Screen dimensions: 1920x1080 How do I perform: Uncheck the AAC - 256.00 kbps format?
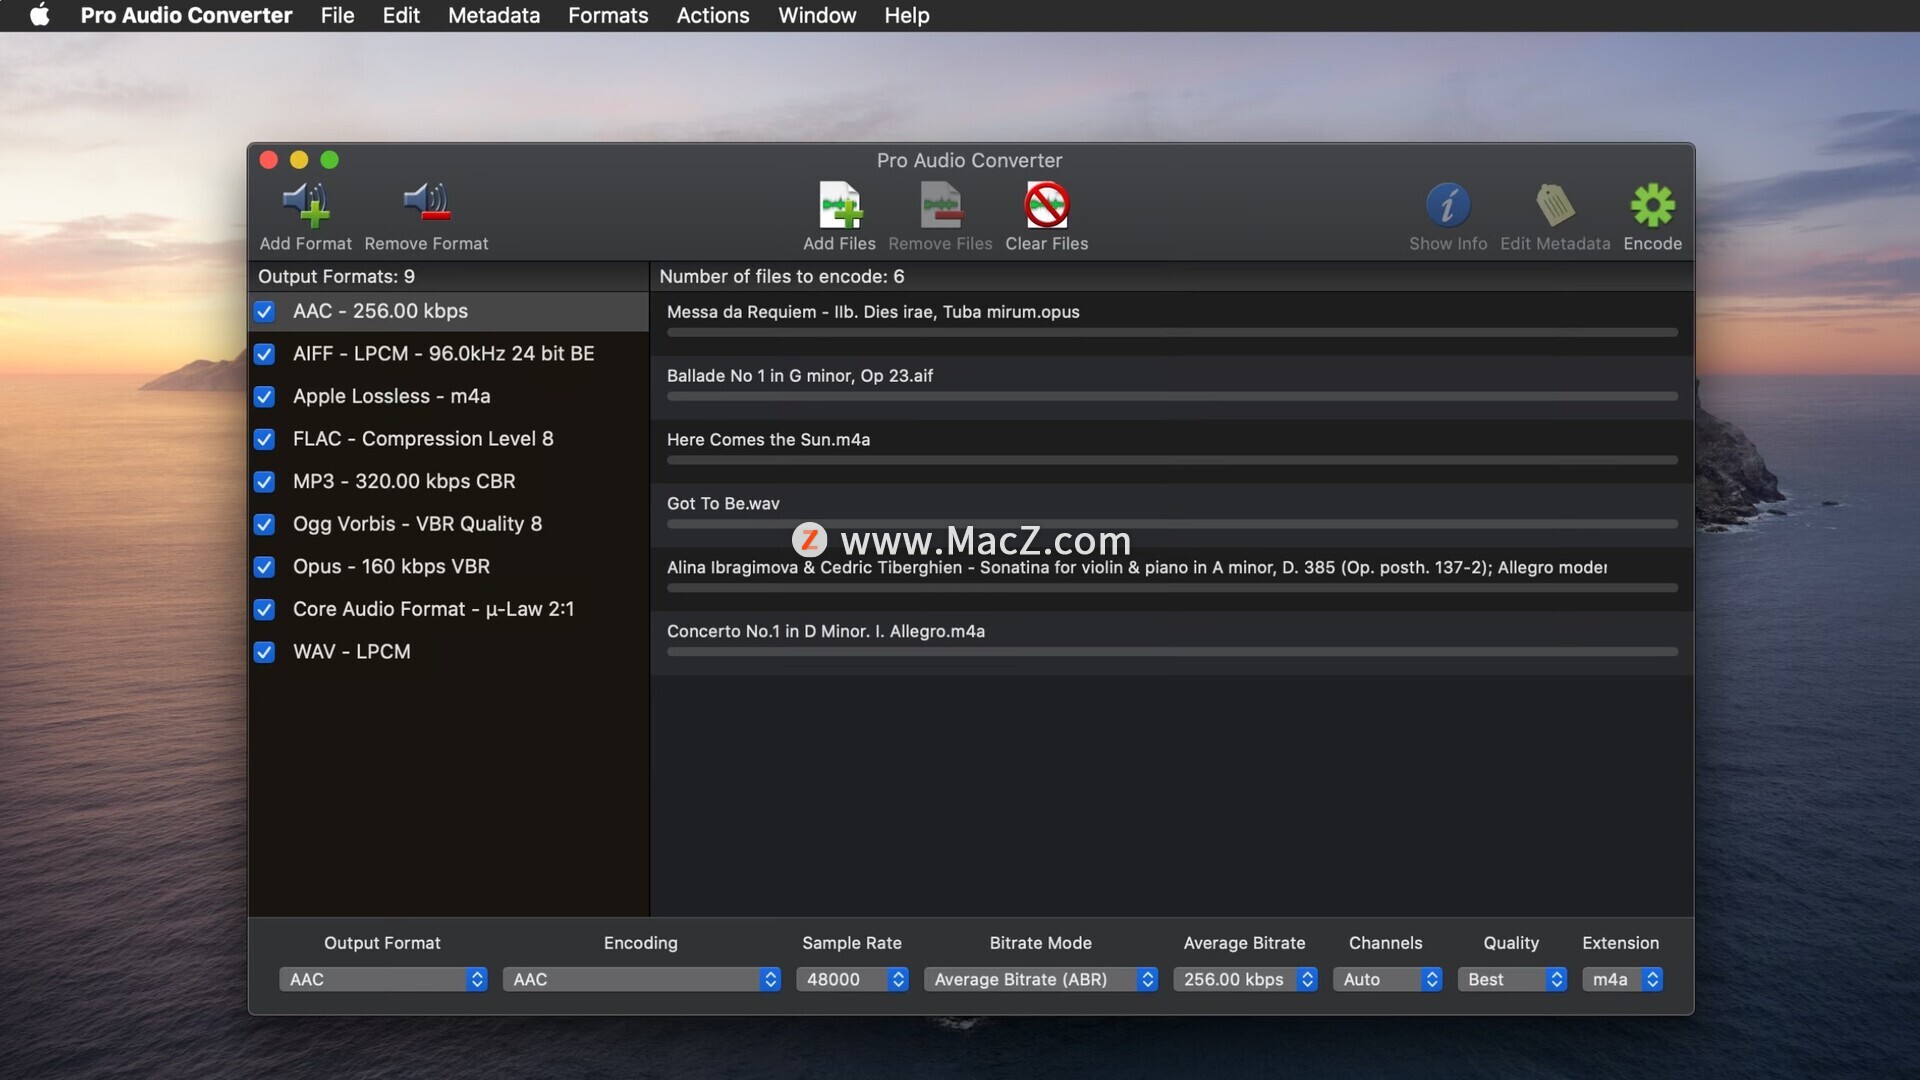264,312
